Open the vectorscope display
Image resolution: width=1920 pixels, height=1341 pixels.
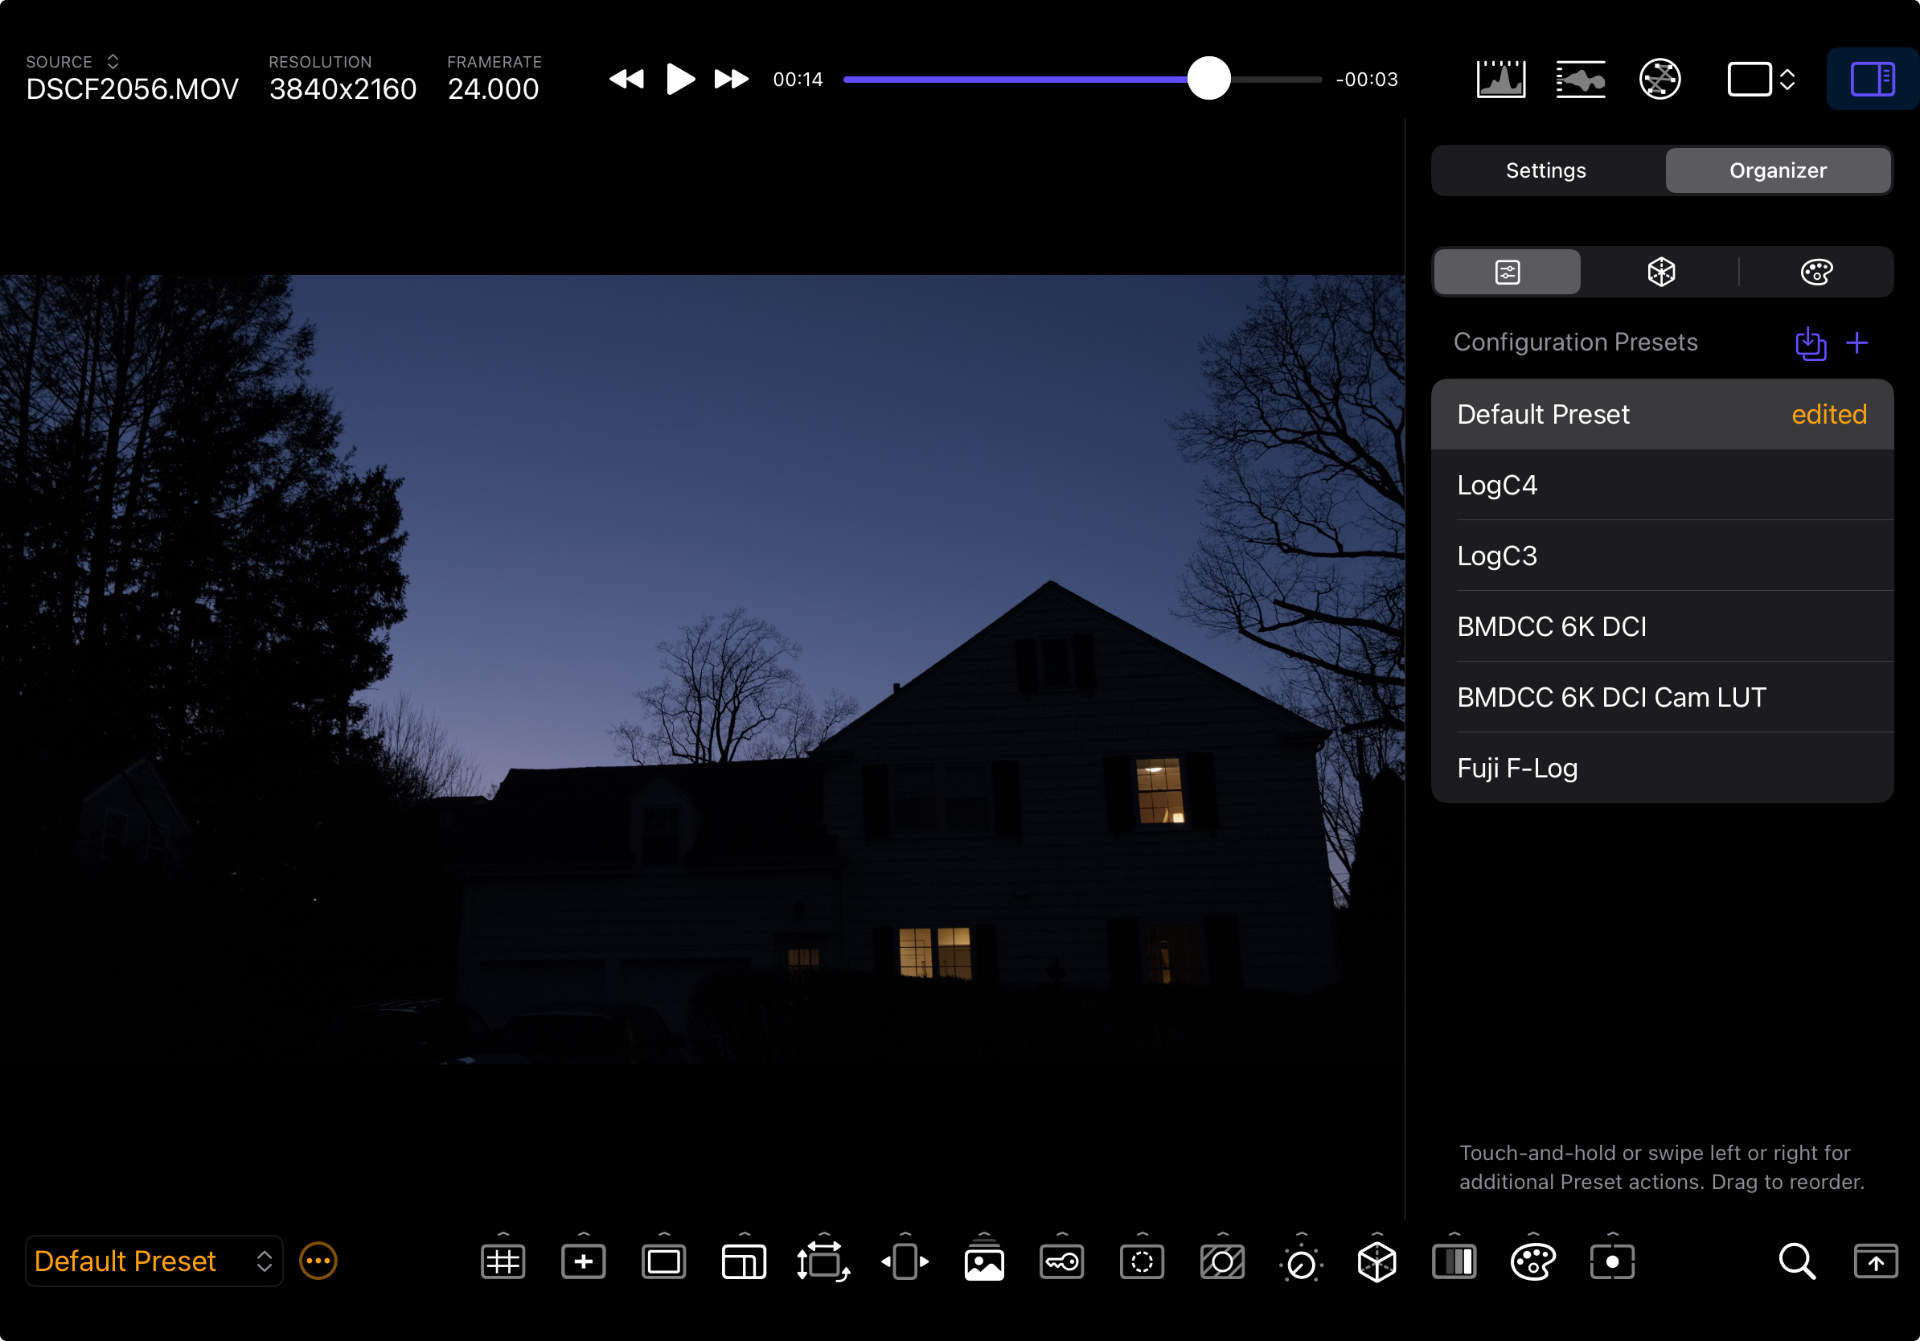pyautogui.click(x=1659, y=79)
